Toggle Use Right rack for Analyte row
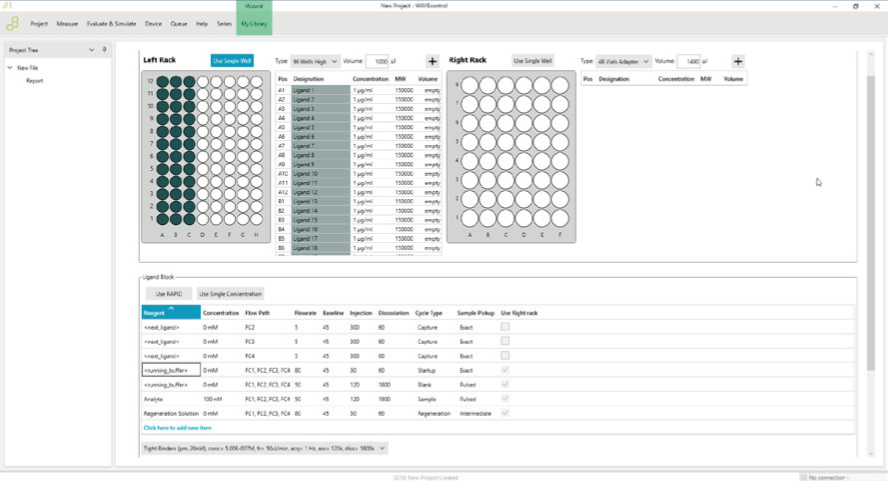This screenshot has width=888, height=481. [x=505, y=399]
